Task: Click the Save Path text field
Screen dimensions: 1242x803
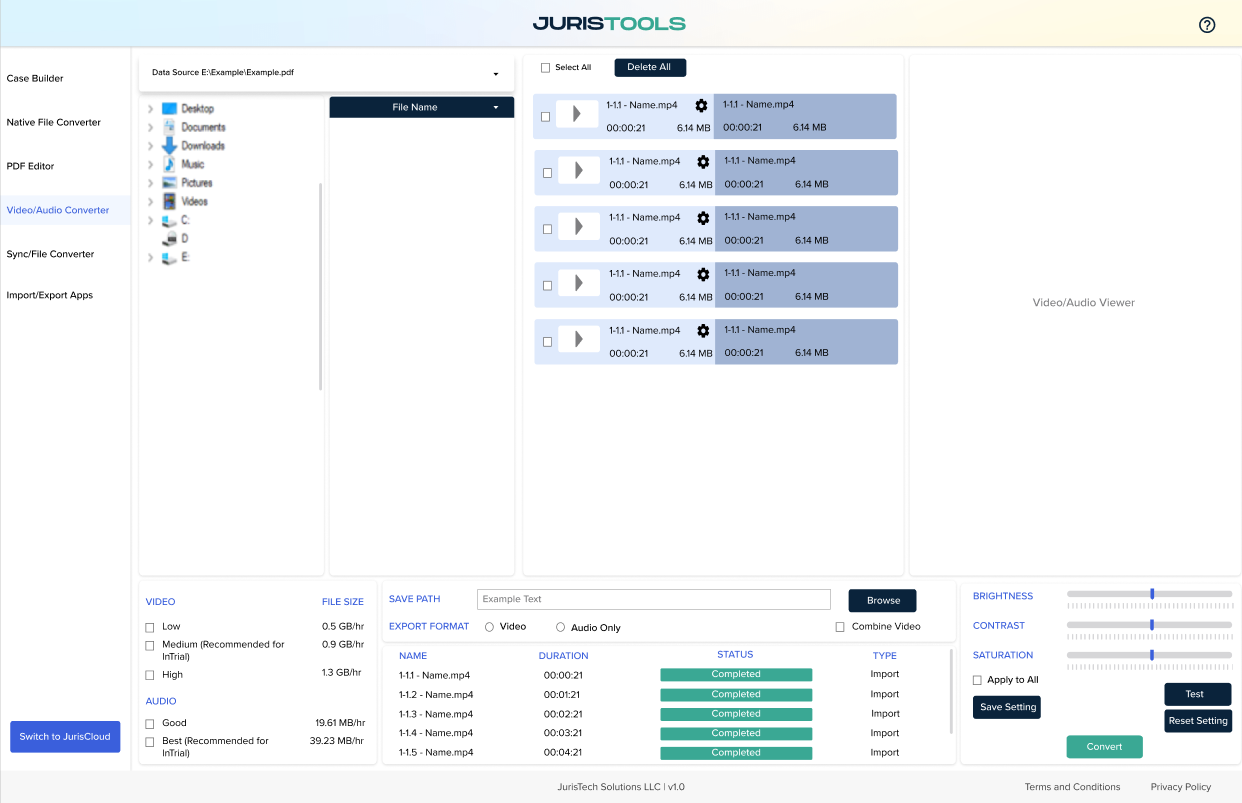Action: coord(653,599)
